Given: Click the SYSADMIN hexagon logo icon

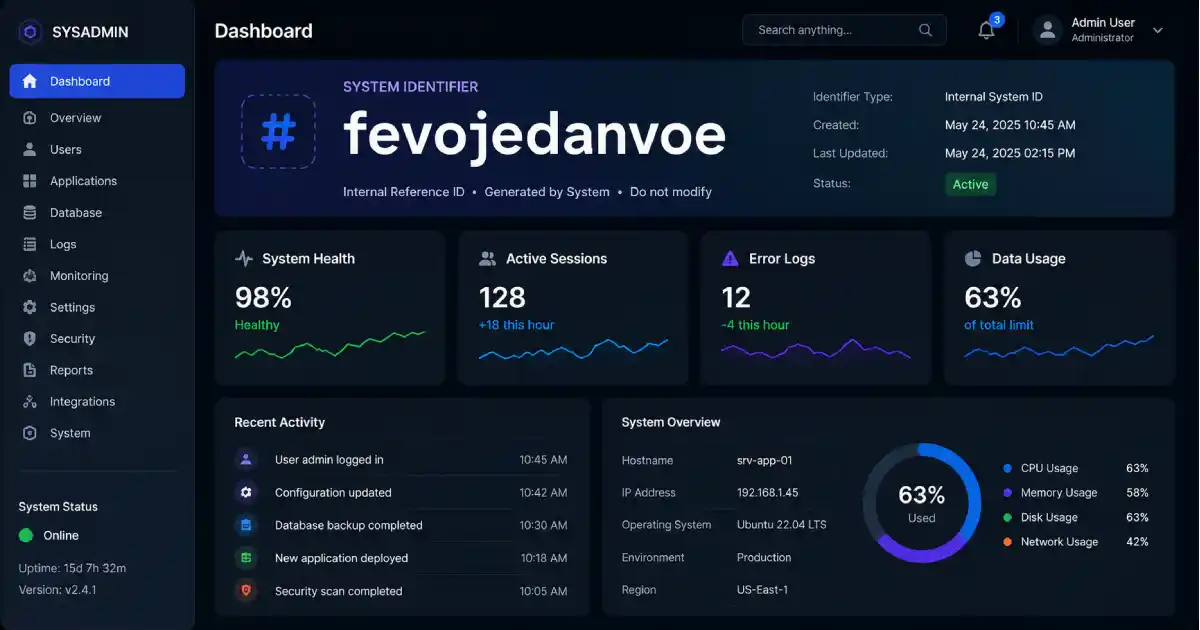Looking at the screenshot, I should (x=30, y=32).
